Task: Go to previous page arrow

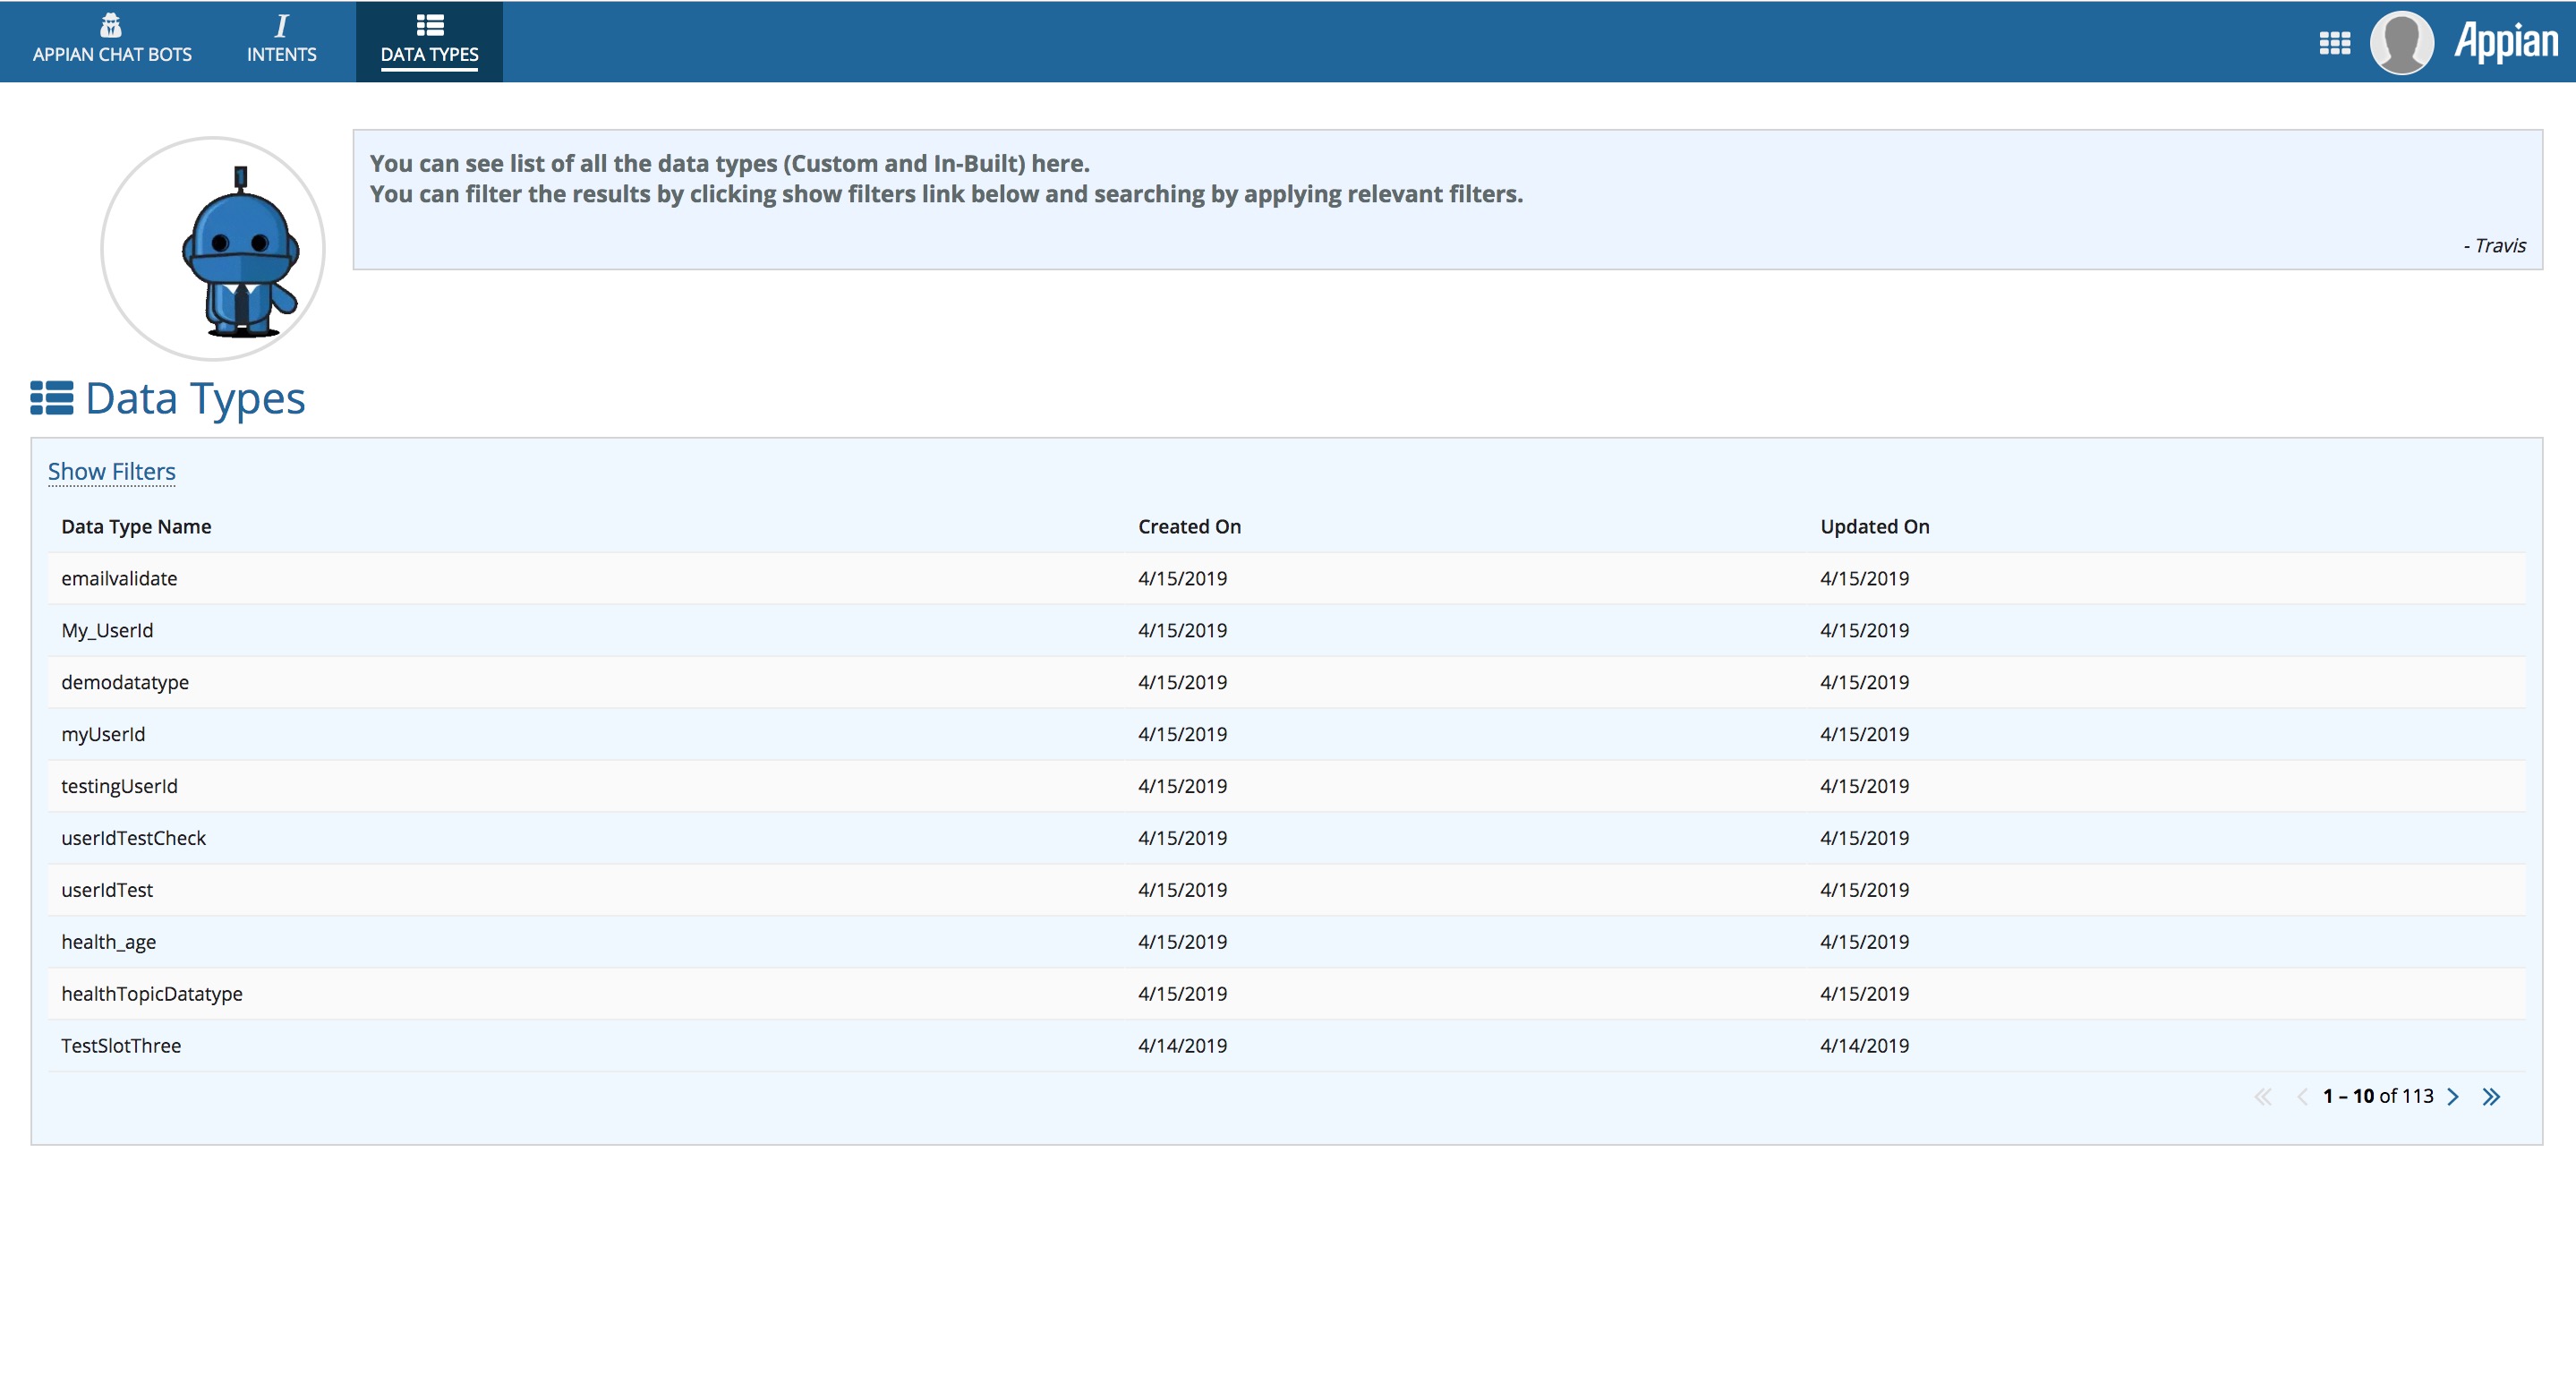Action: tap(2302, 1097)
